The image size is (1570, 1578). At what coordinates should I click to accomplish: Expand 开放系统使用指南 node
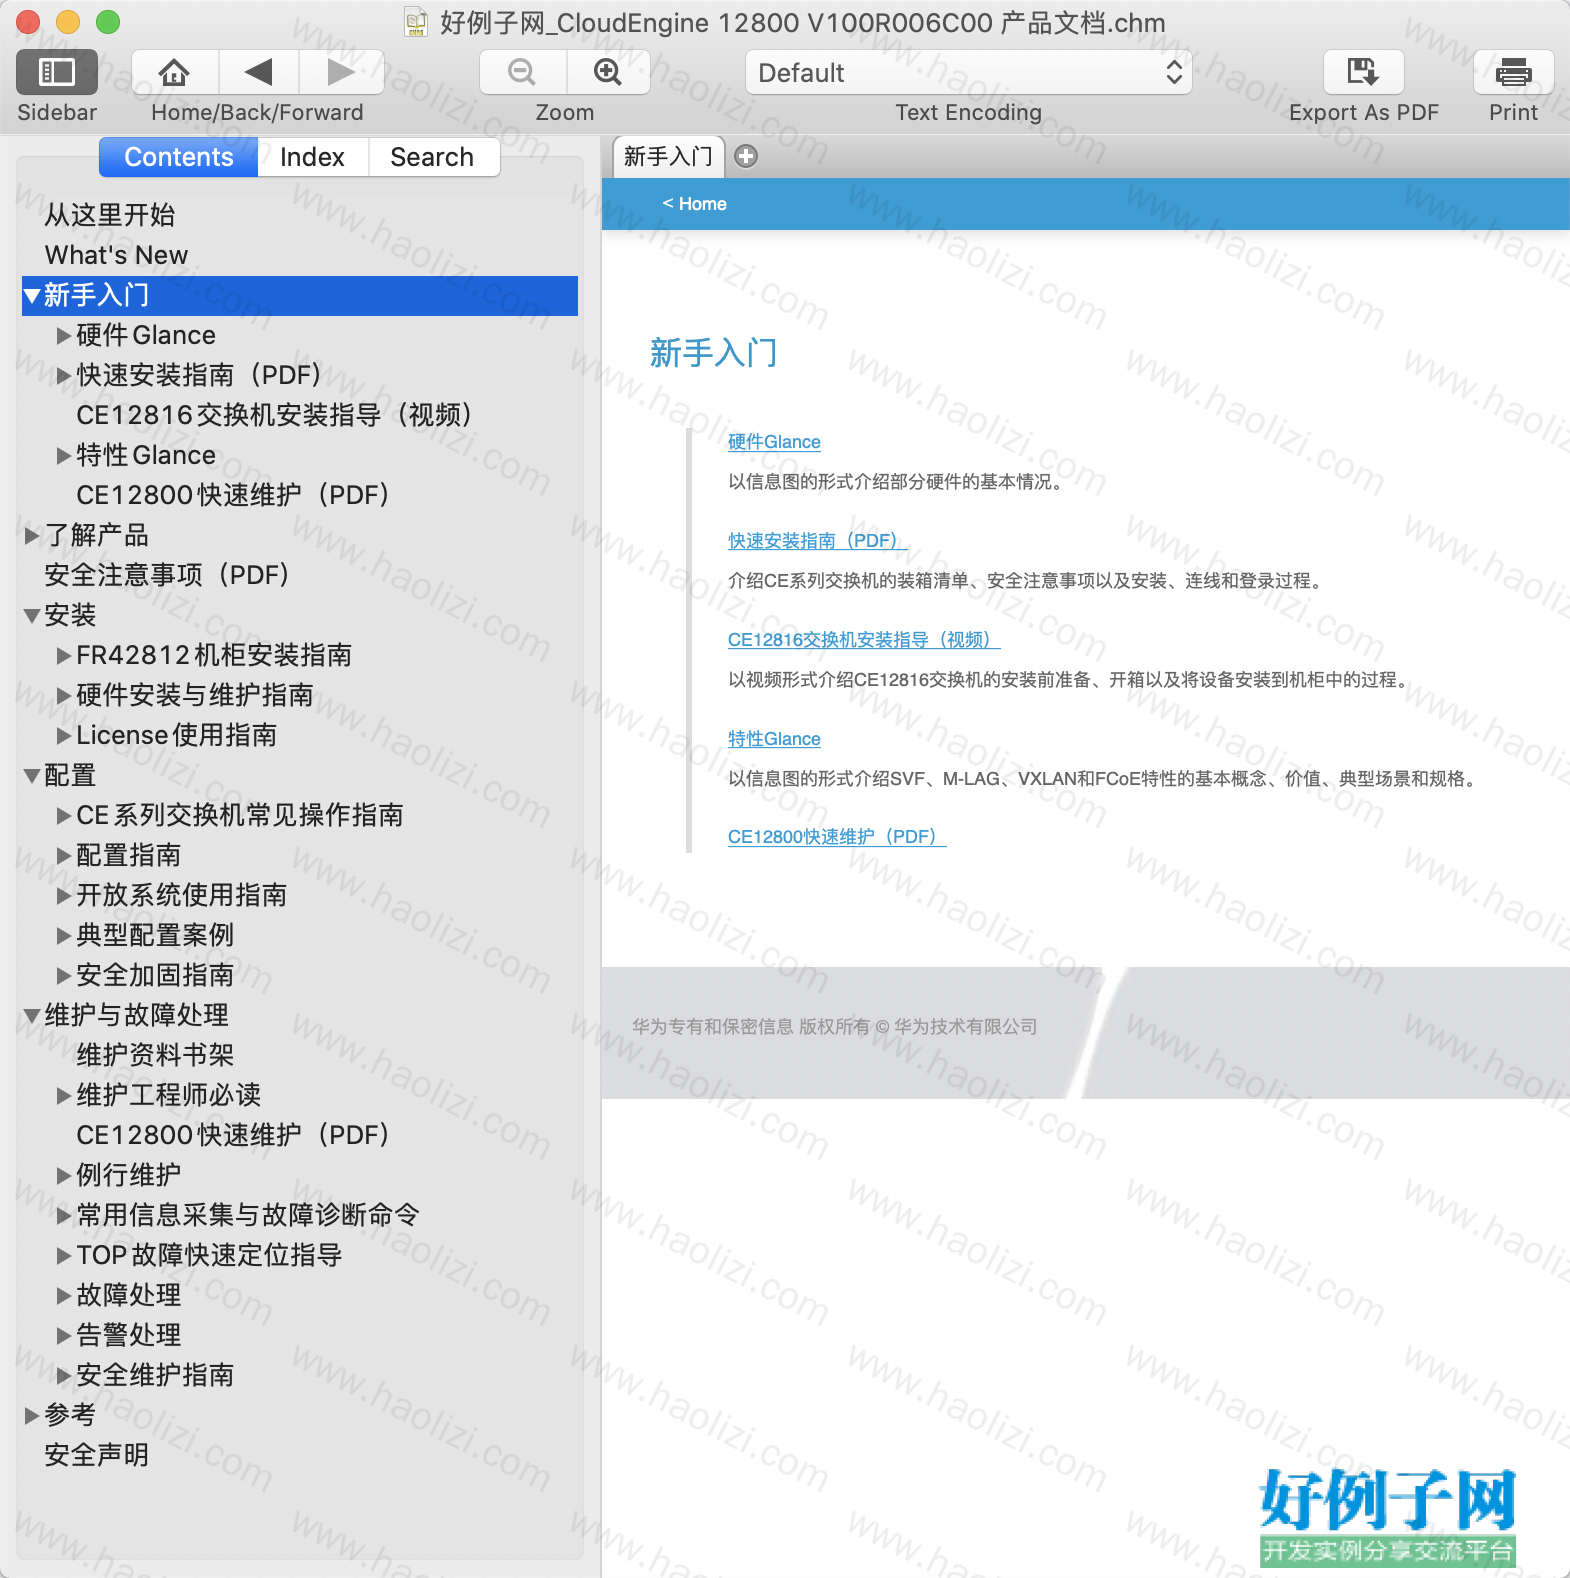[64, 895]
